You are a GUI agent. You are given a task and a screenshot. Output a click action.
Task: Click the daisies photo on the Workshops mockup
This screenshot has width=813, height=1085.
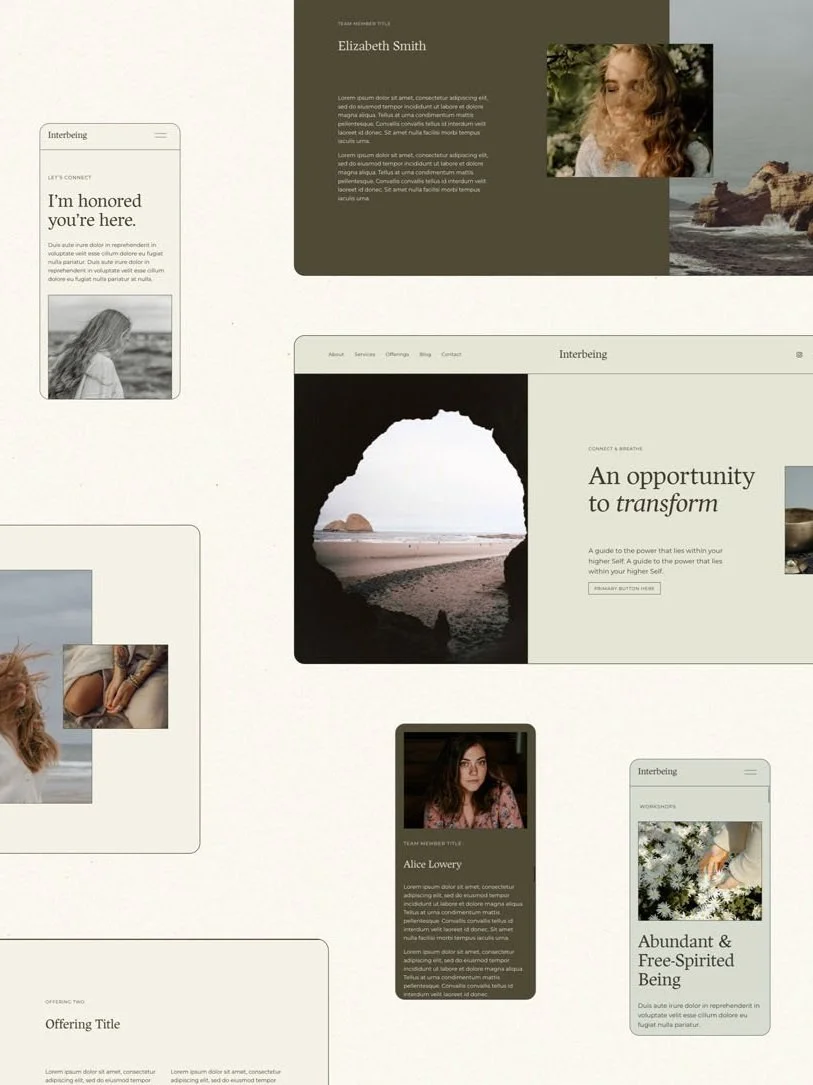pyautogui.click(x=699, y=870)
